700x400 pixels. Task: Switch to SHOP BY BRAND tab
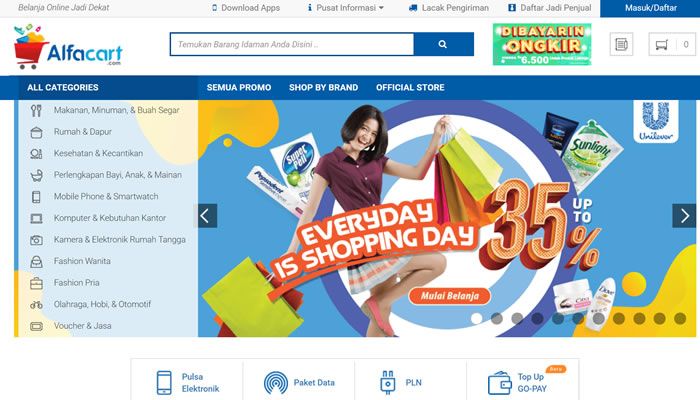(323, 88)
